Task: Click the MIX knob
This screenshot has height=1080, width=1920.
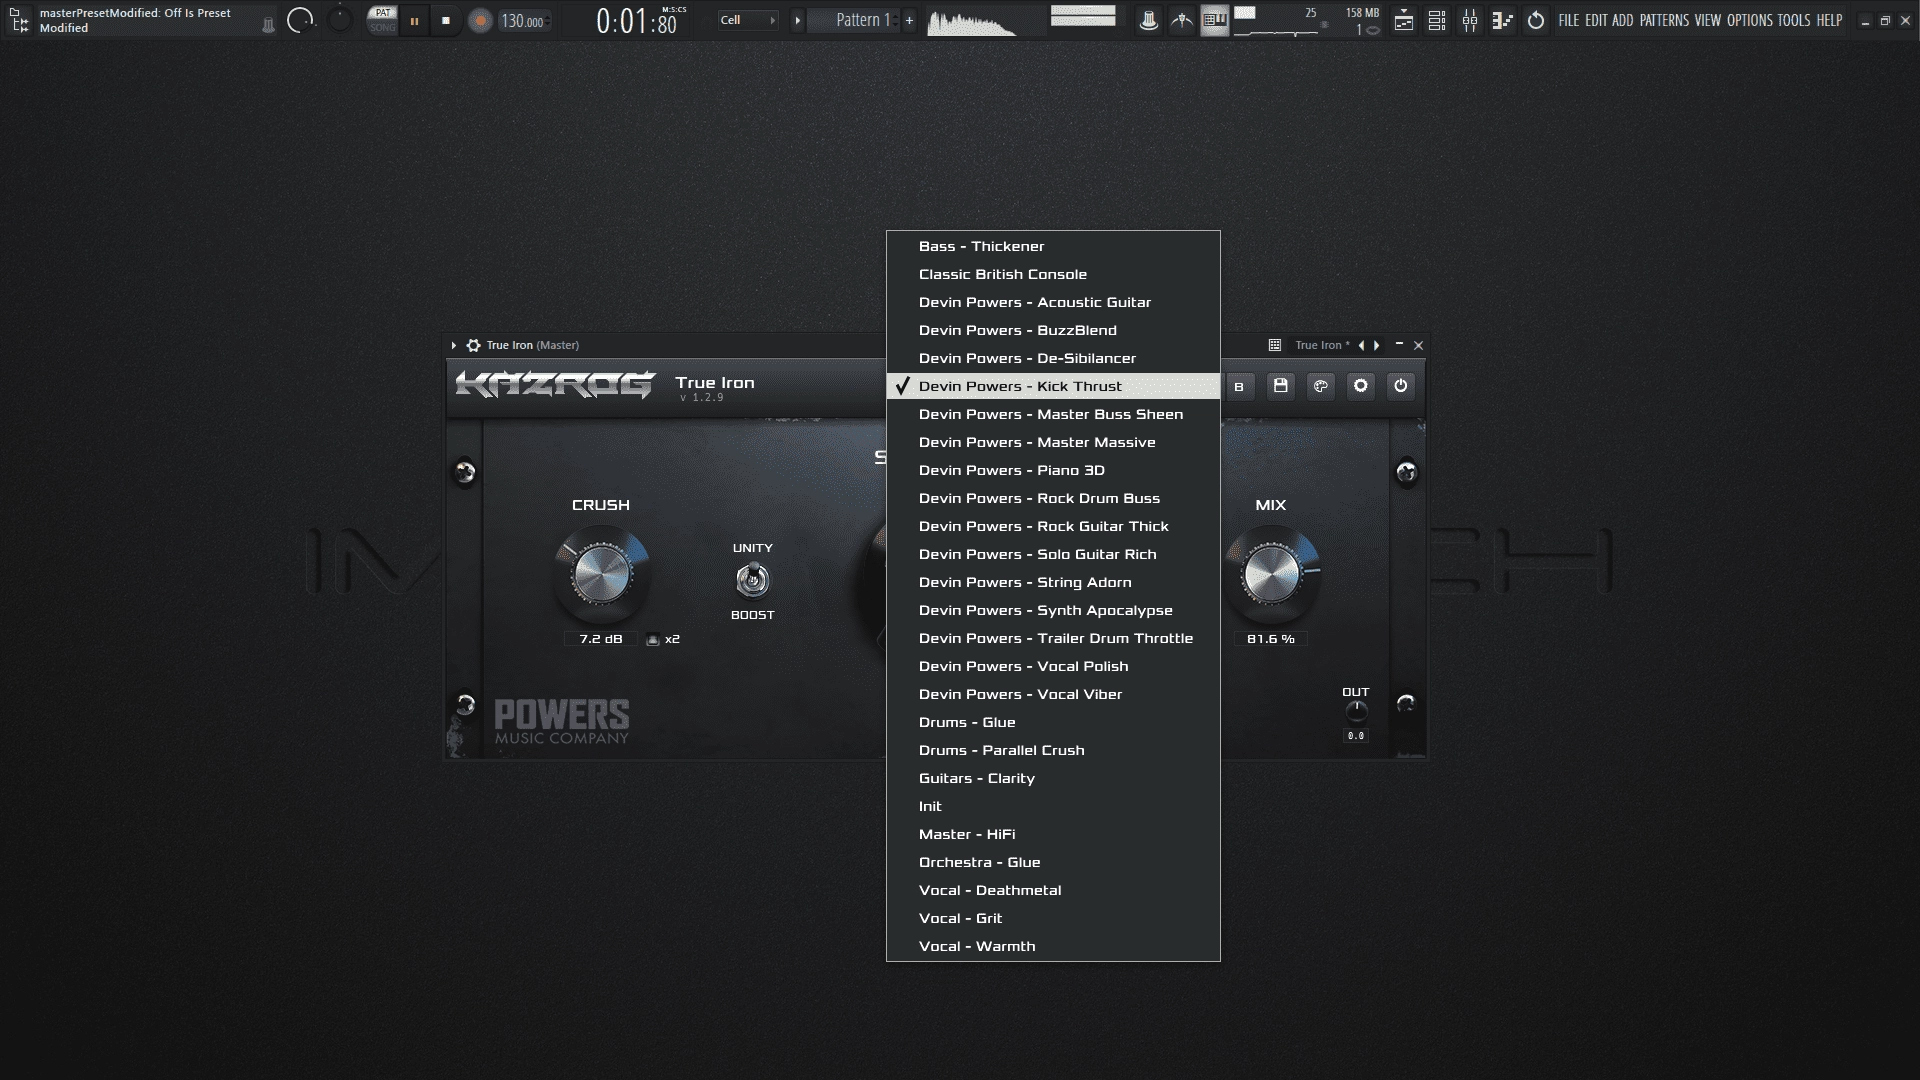Action: coord(1271,574)
